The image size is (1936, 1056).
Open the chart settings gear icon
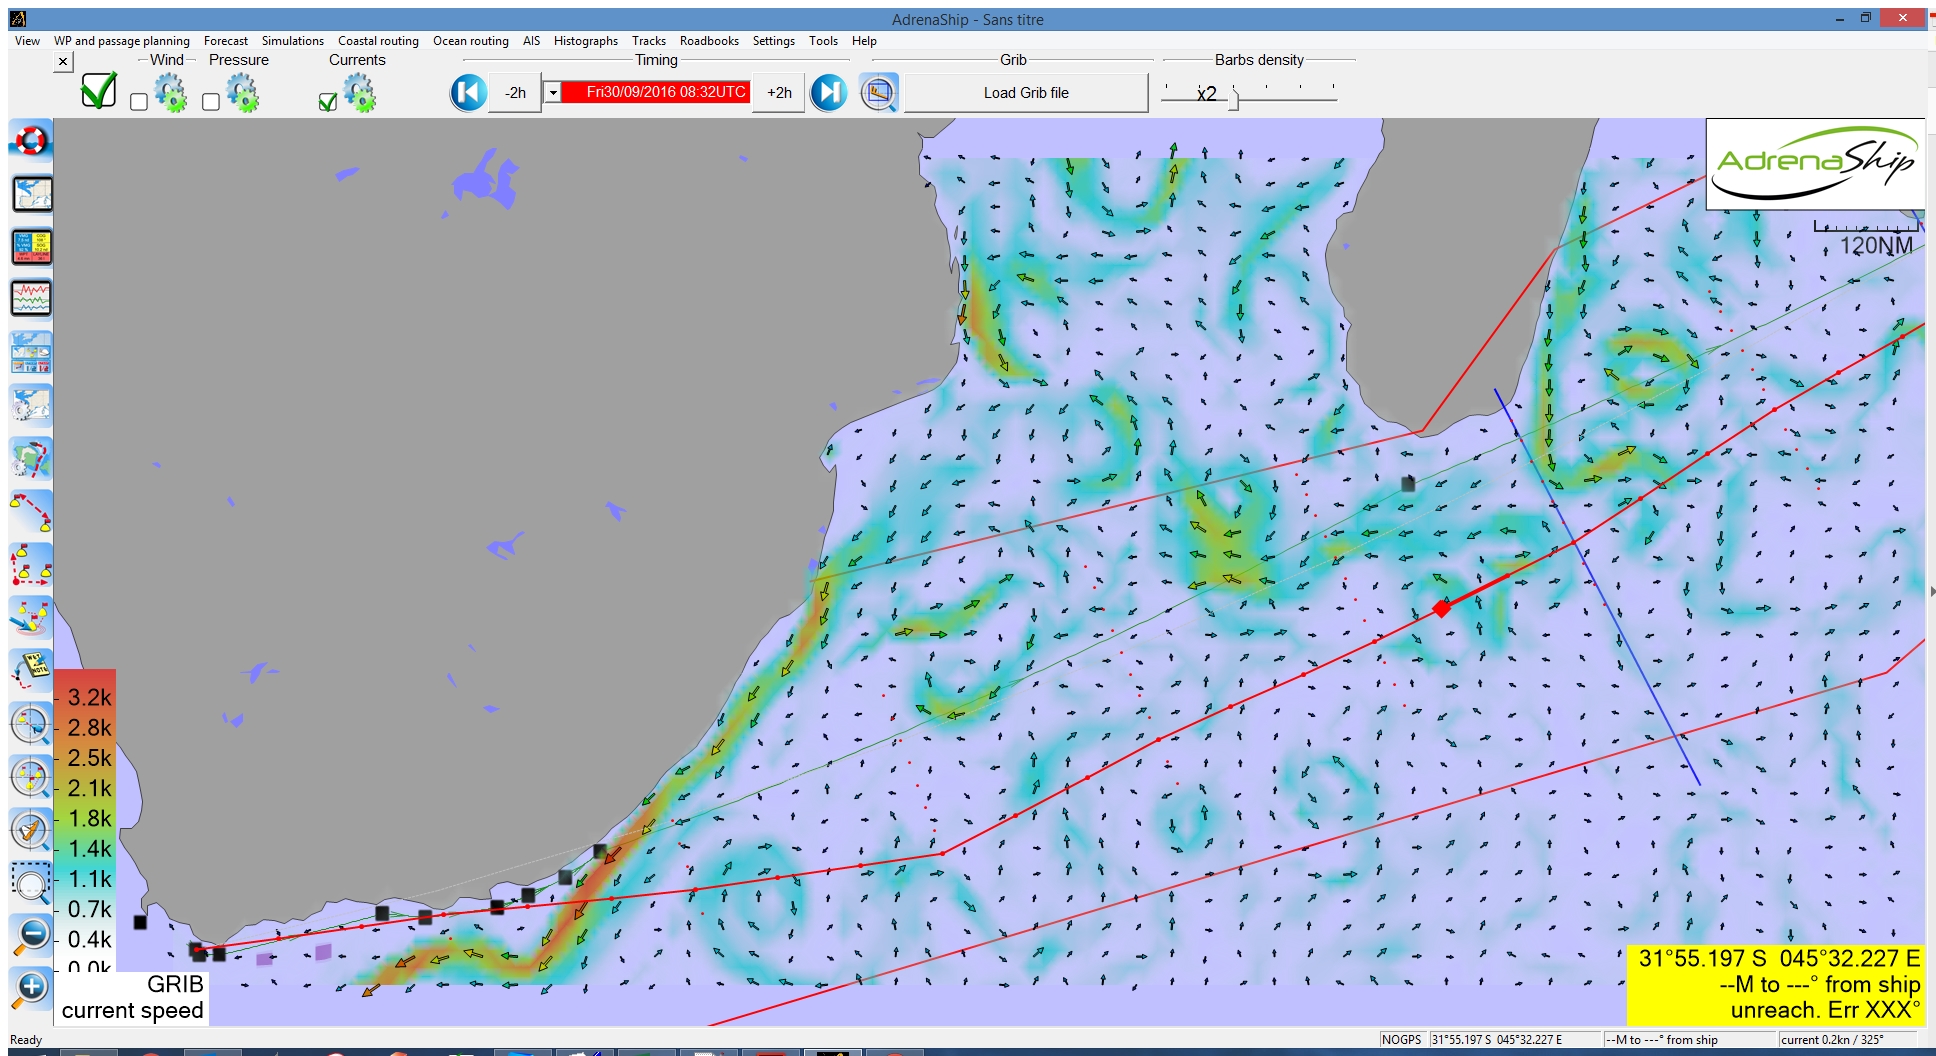tap(31, 405)
